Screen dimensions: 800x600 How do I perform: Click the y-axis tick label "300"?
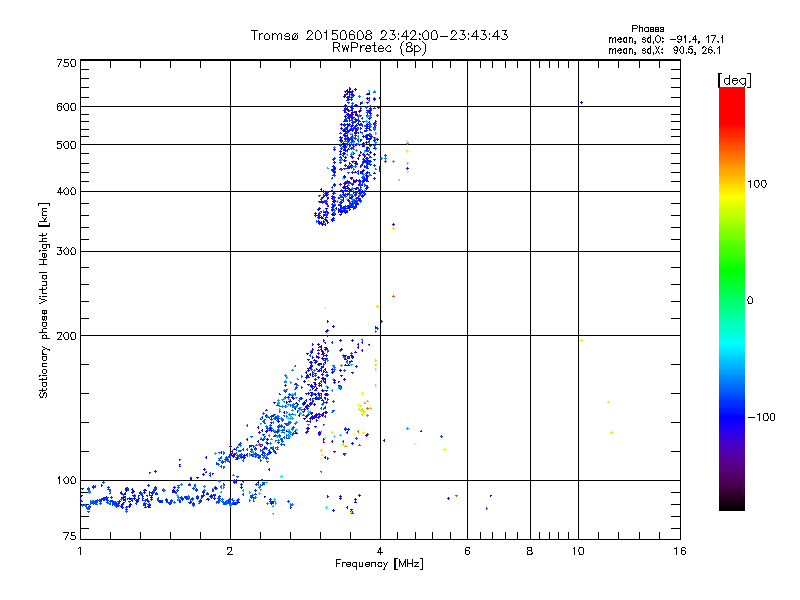coord(66,251)
